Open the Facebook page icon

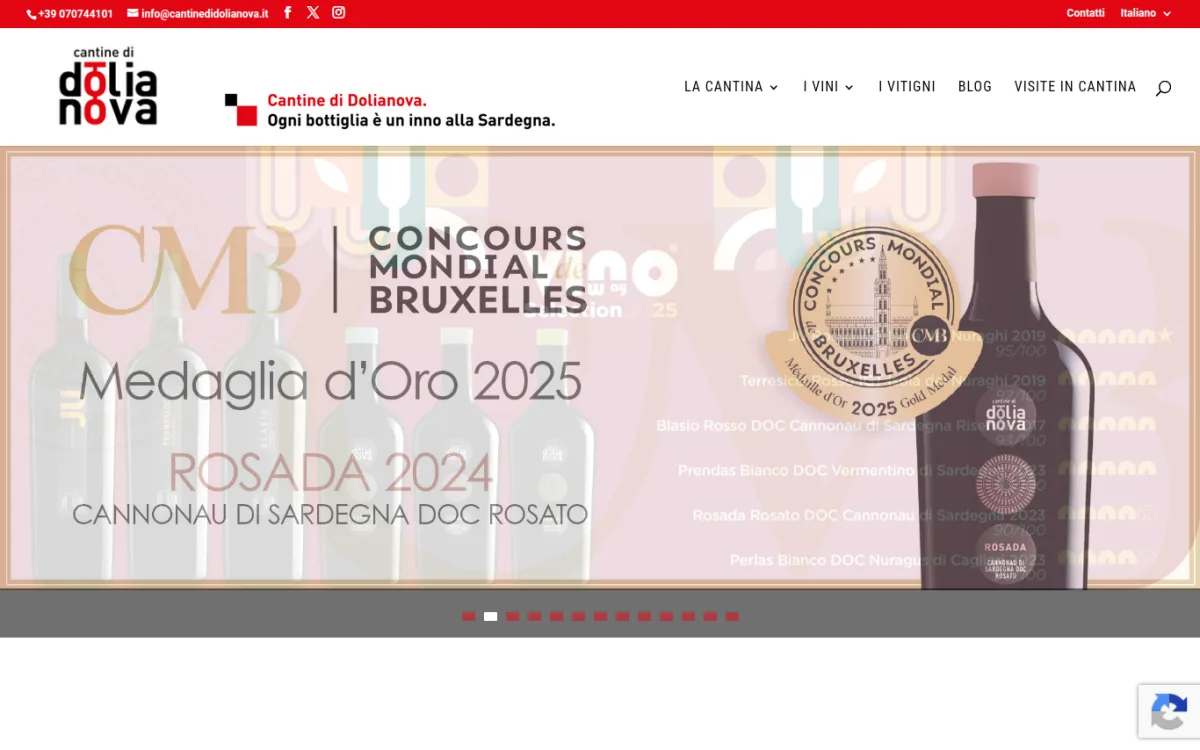pos(288,13)
